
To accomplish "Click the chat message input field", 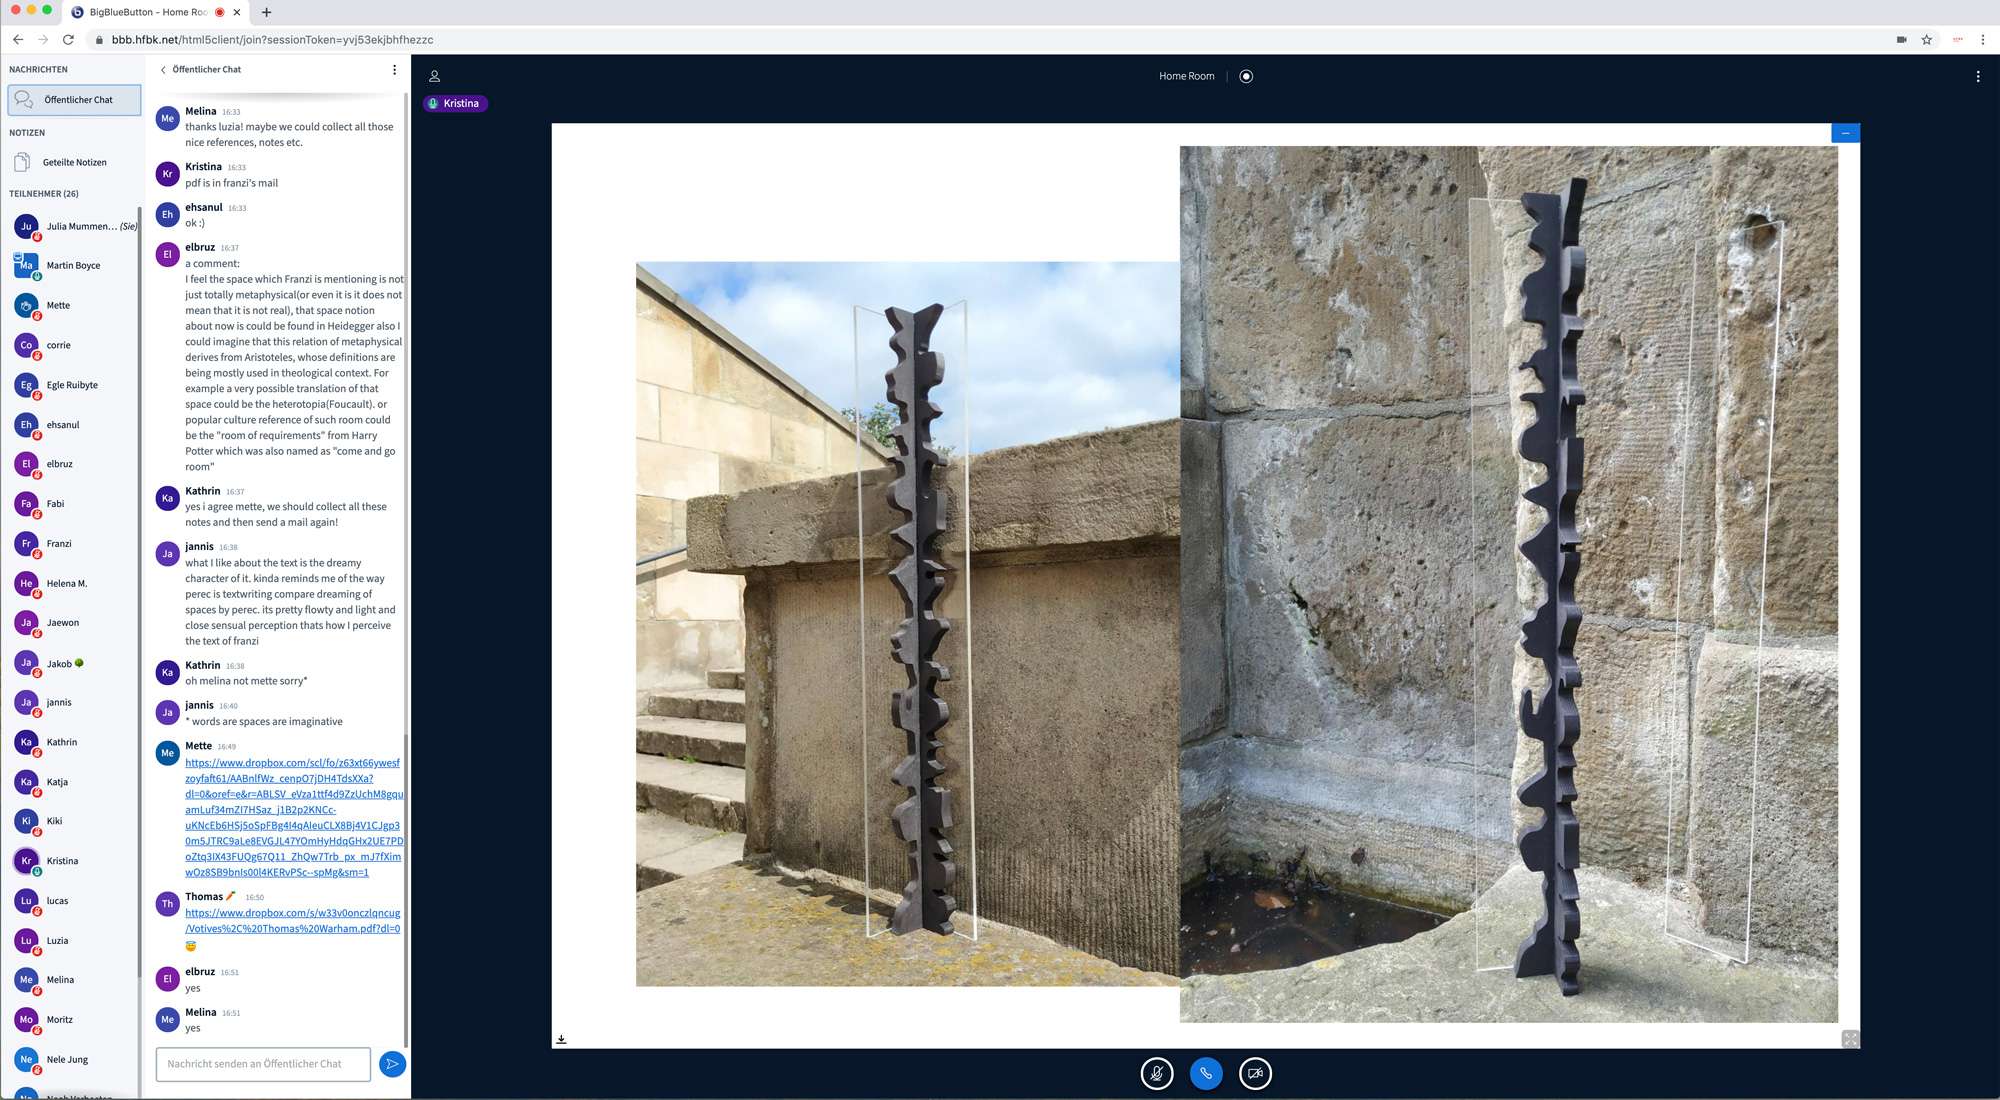I will [263, 1064].
